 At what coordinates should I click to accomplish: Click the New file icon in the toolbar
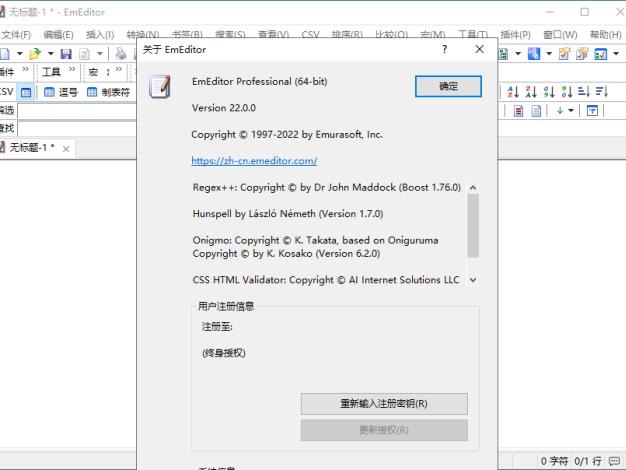click(x=5, y=54)
